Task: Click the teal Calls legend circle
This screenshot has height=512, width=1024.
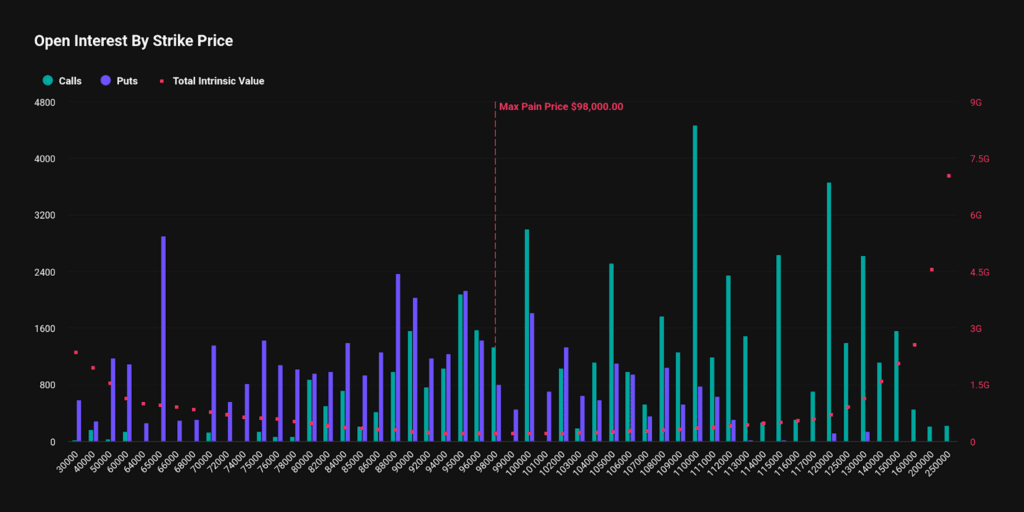Action: click(x=48, y=81)
